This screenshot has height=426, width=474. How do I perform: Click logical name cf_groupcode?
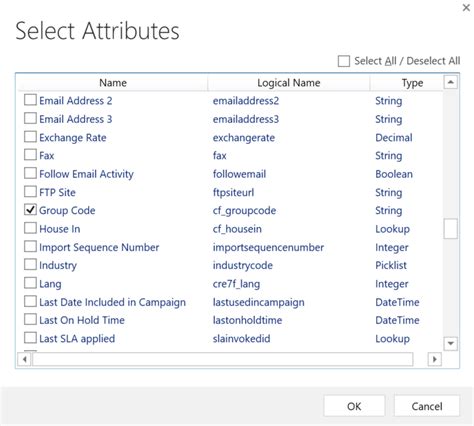[244, 211]
